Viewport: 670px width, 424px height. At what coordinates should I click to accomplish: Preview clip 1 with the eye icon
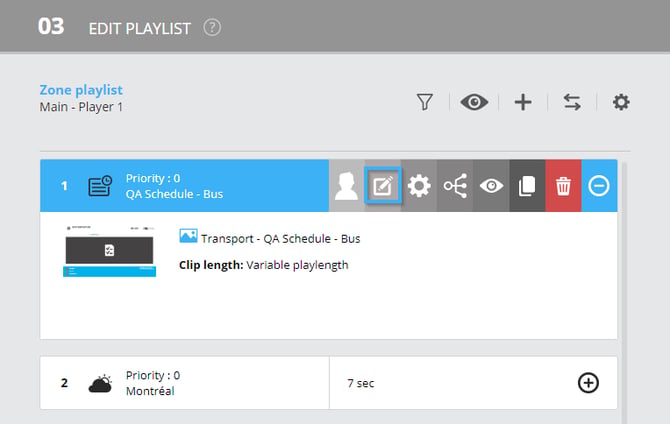[x=491, y=186]
